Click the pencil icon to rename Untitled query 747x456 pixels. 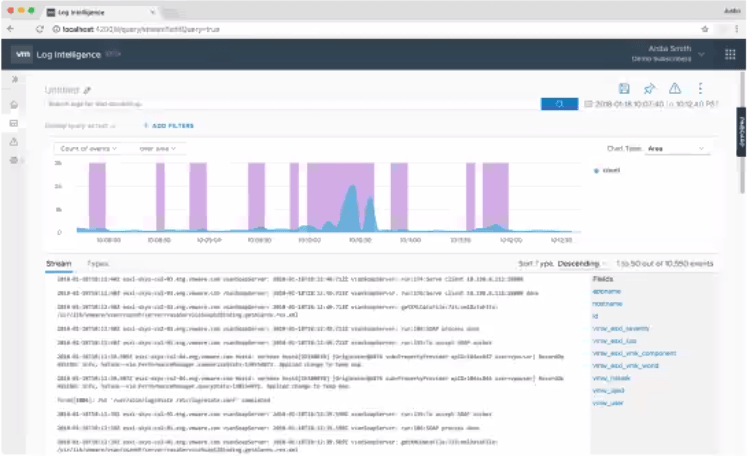(87, 90)
